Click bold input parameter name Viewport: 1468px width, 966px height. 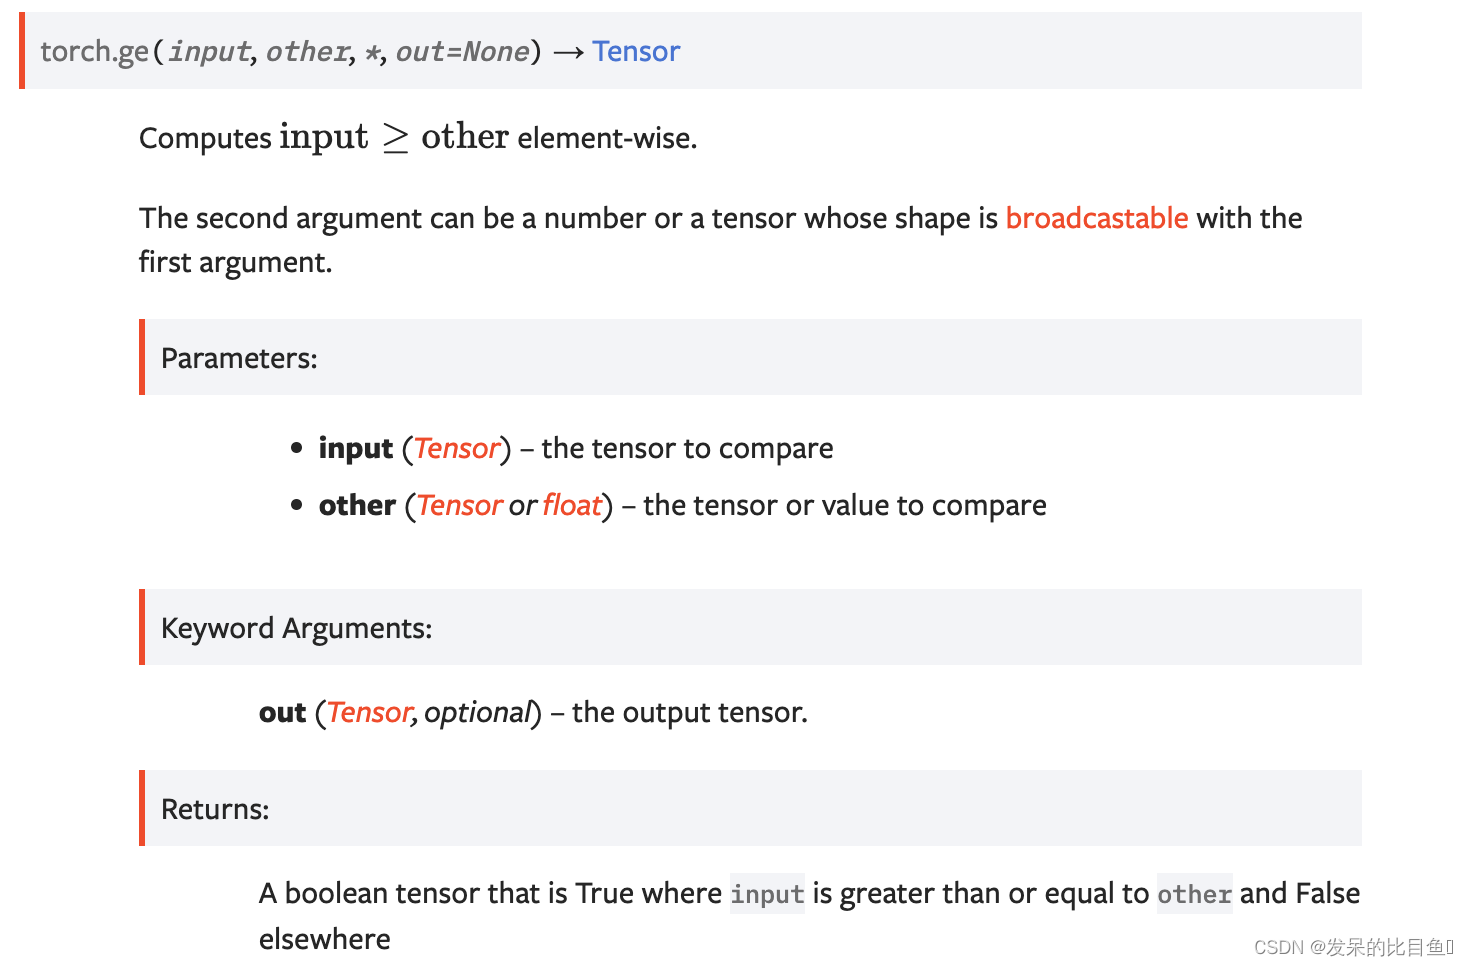pos(356,448)
